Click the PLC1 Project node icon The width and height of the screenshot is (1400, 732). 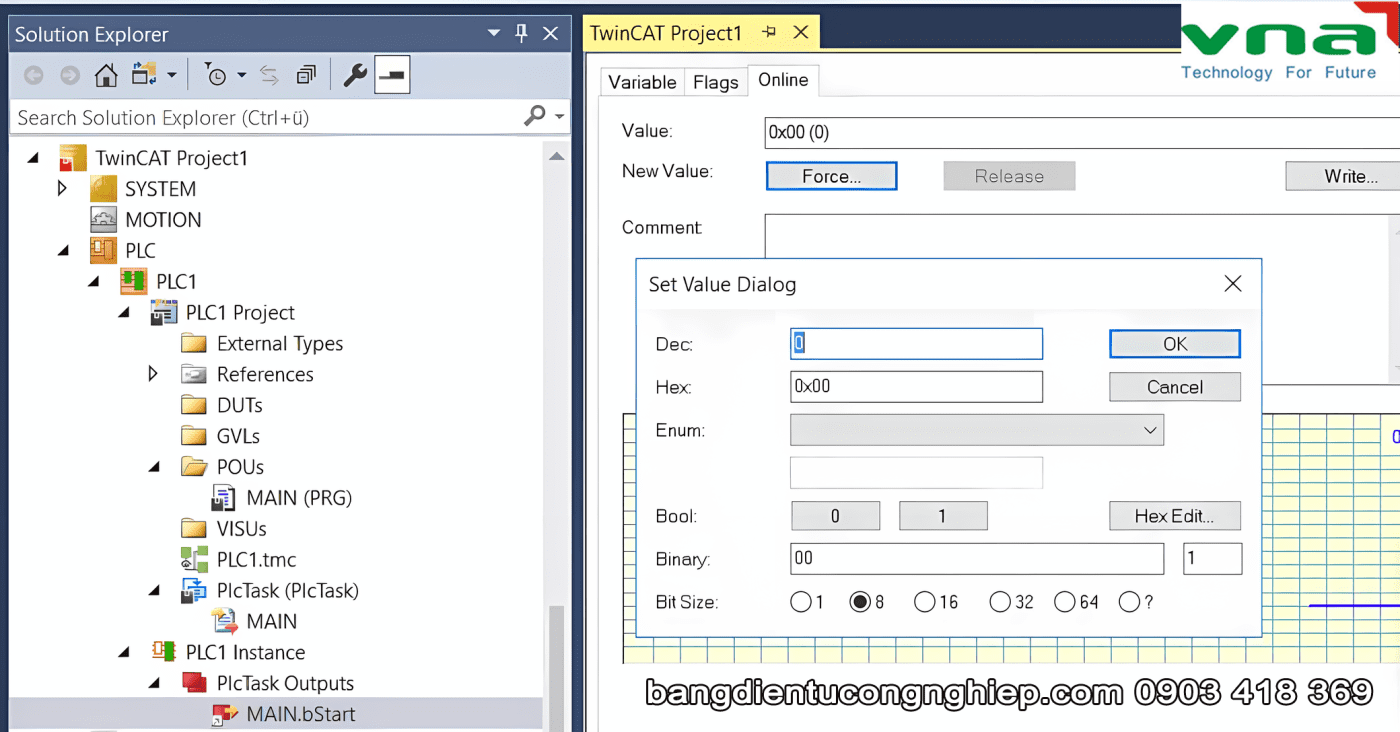point(164,313)
